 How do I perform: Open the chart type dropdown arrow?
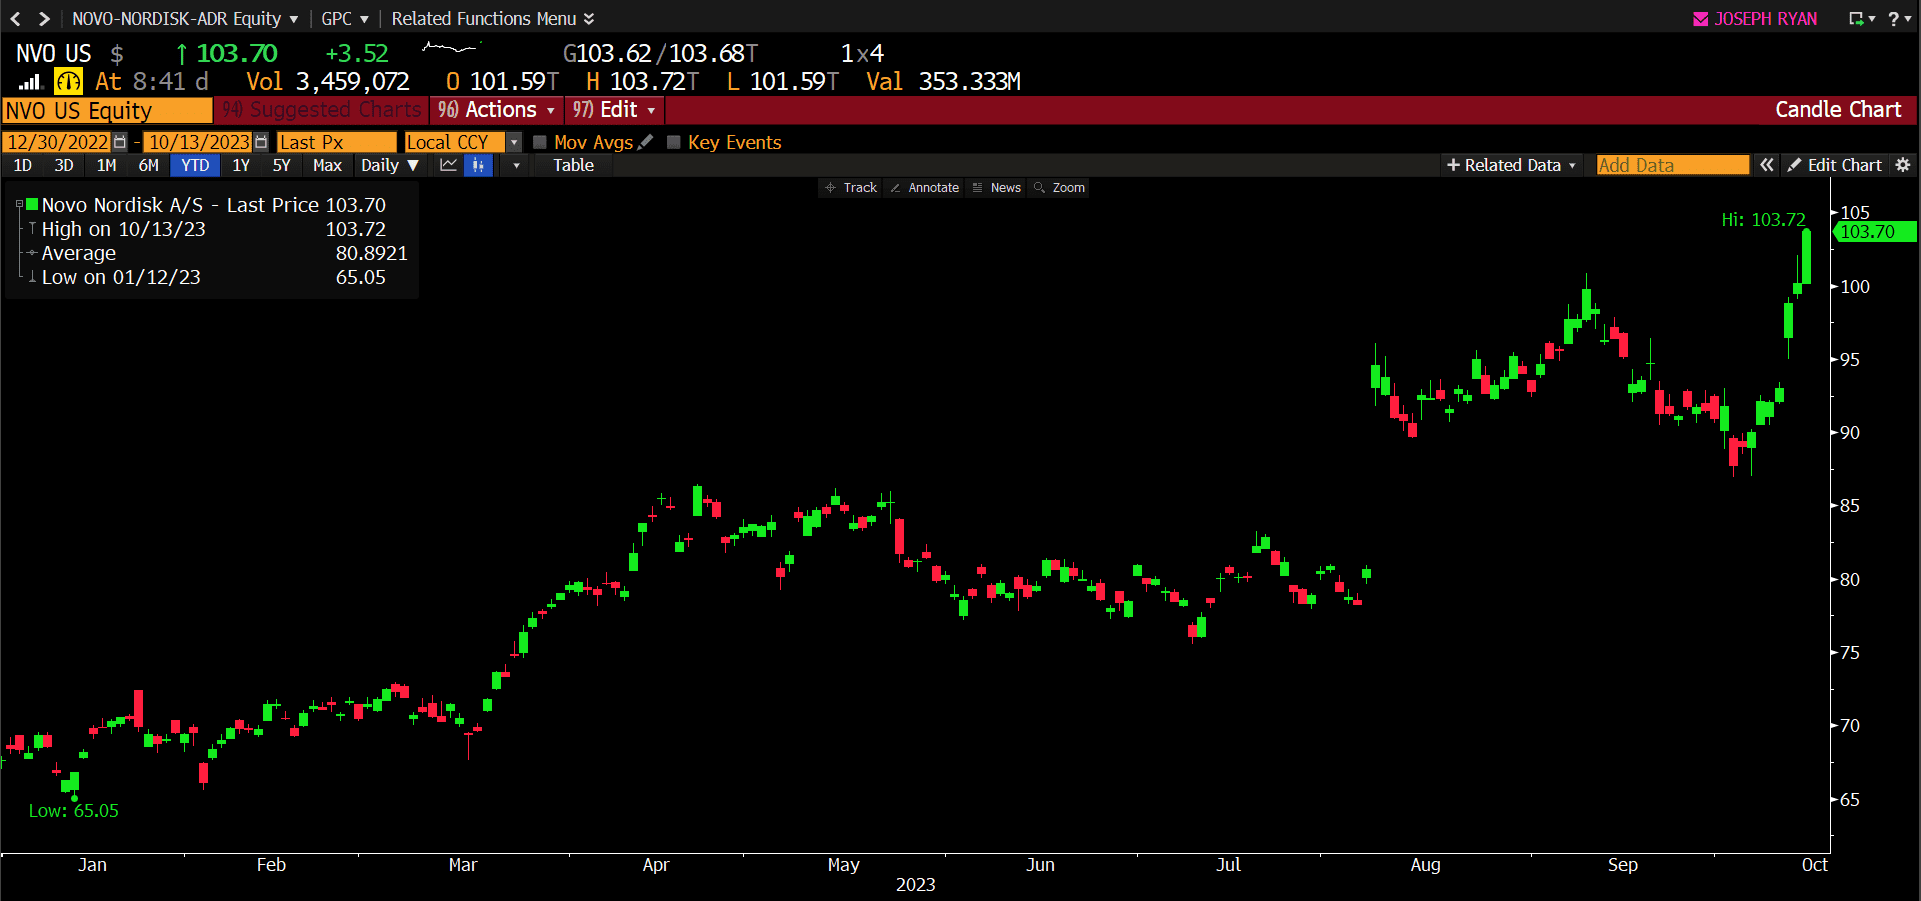(516, 165)
